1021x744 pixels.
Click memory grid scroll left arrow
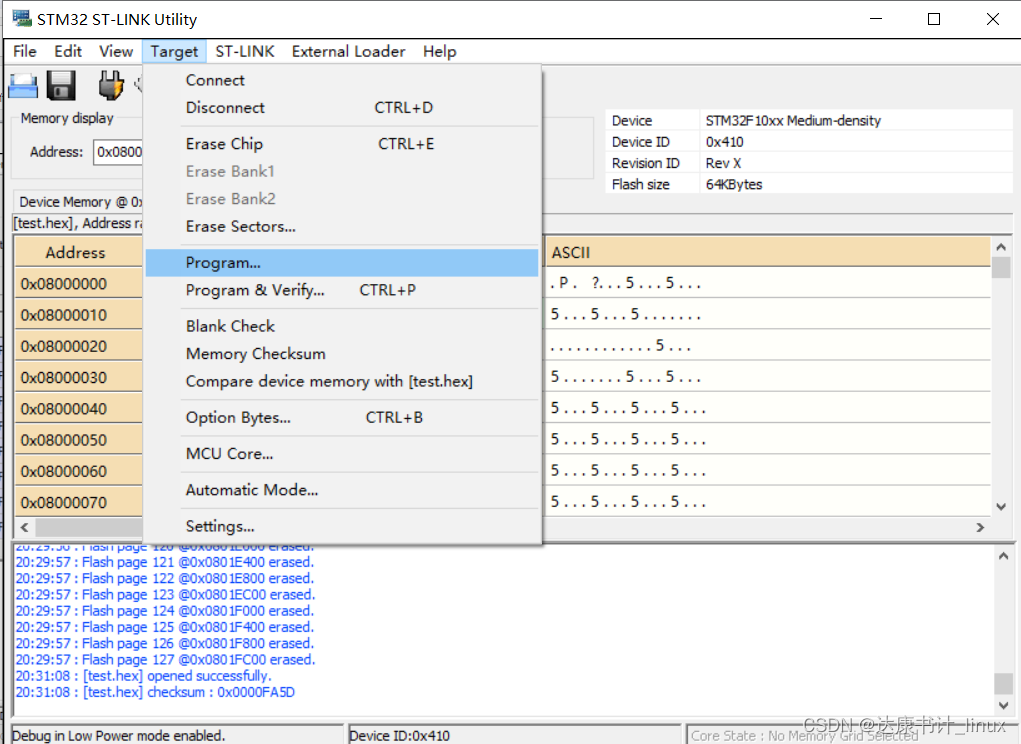[x=25, y=527]
